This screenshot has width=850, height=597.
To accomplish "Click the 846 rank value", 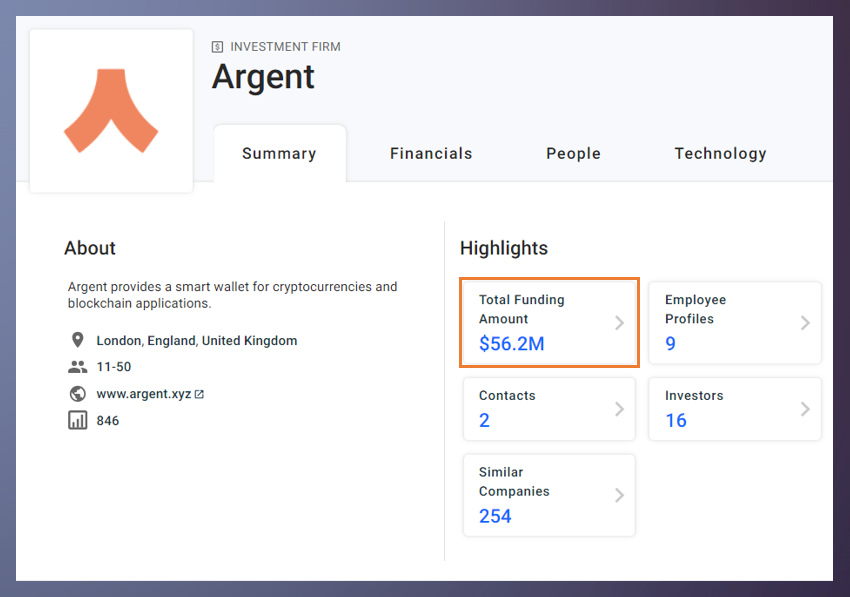I will pyautogui.click(x=108, y=421).
